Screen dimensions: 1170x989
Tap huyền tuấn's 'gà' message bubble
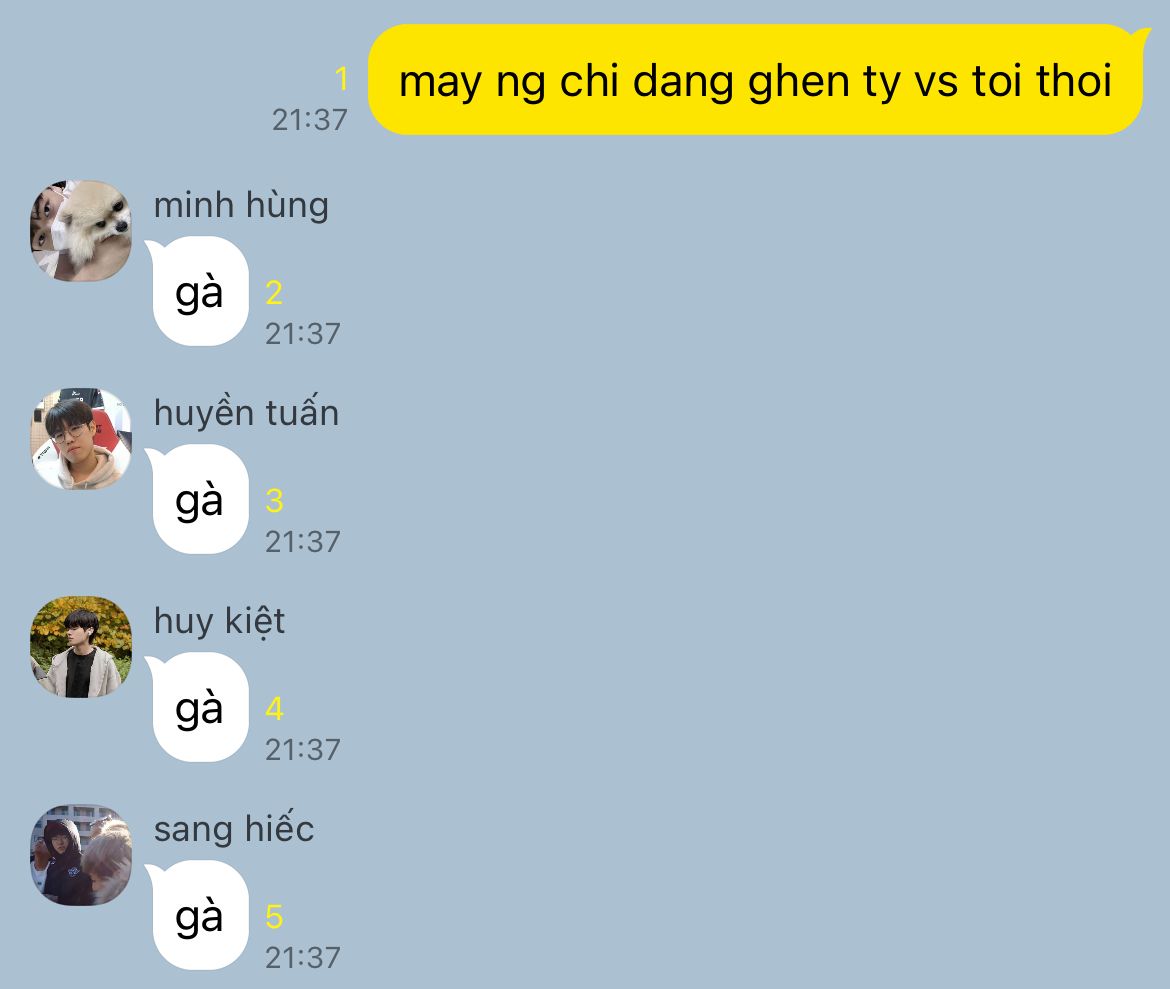click(198, 499)
